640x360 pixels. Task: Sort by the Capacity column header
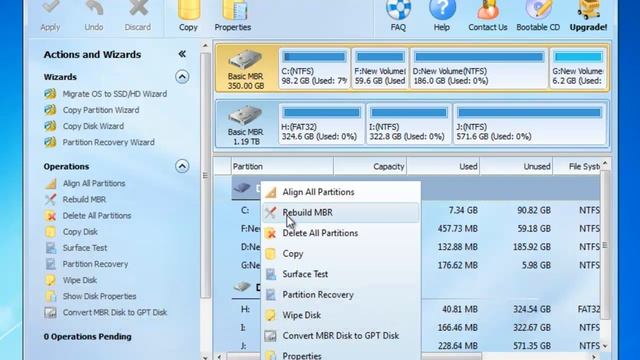[x=370, y=167]
